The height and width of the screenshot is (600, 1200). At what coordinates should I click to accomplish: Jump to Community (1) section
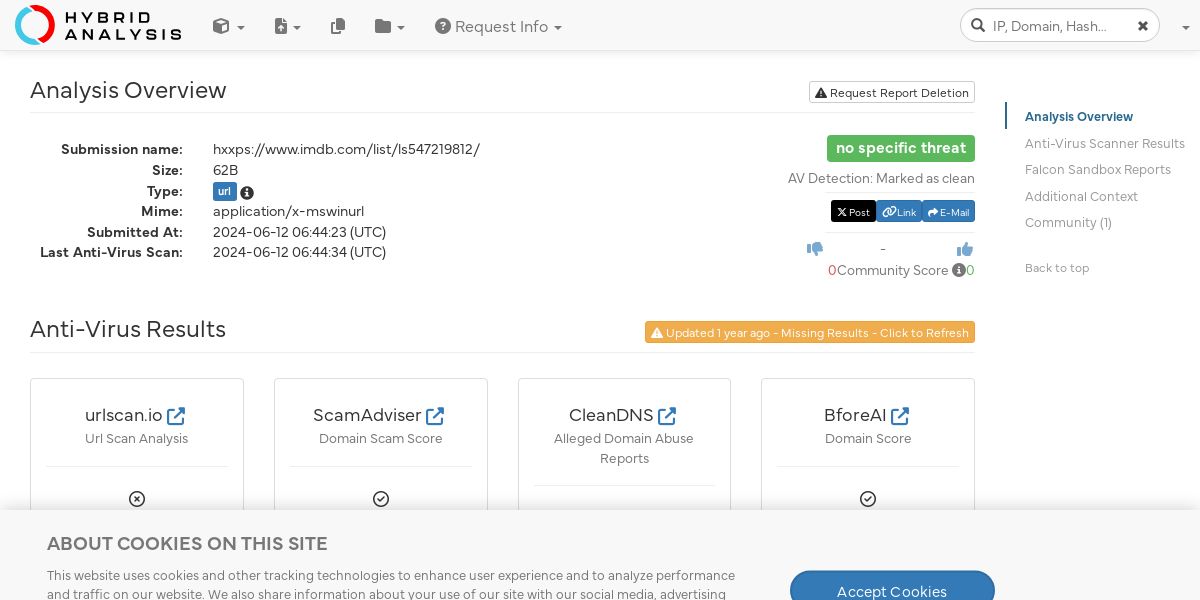point(1068,223)
